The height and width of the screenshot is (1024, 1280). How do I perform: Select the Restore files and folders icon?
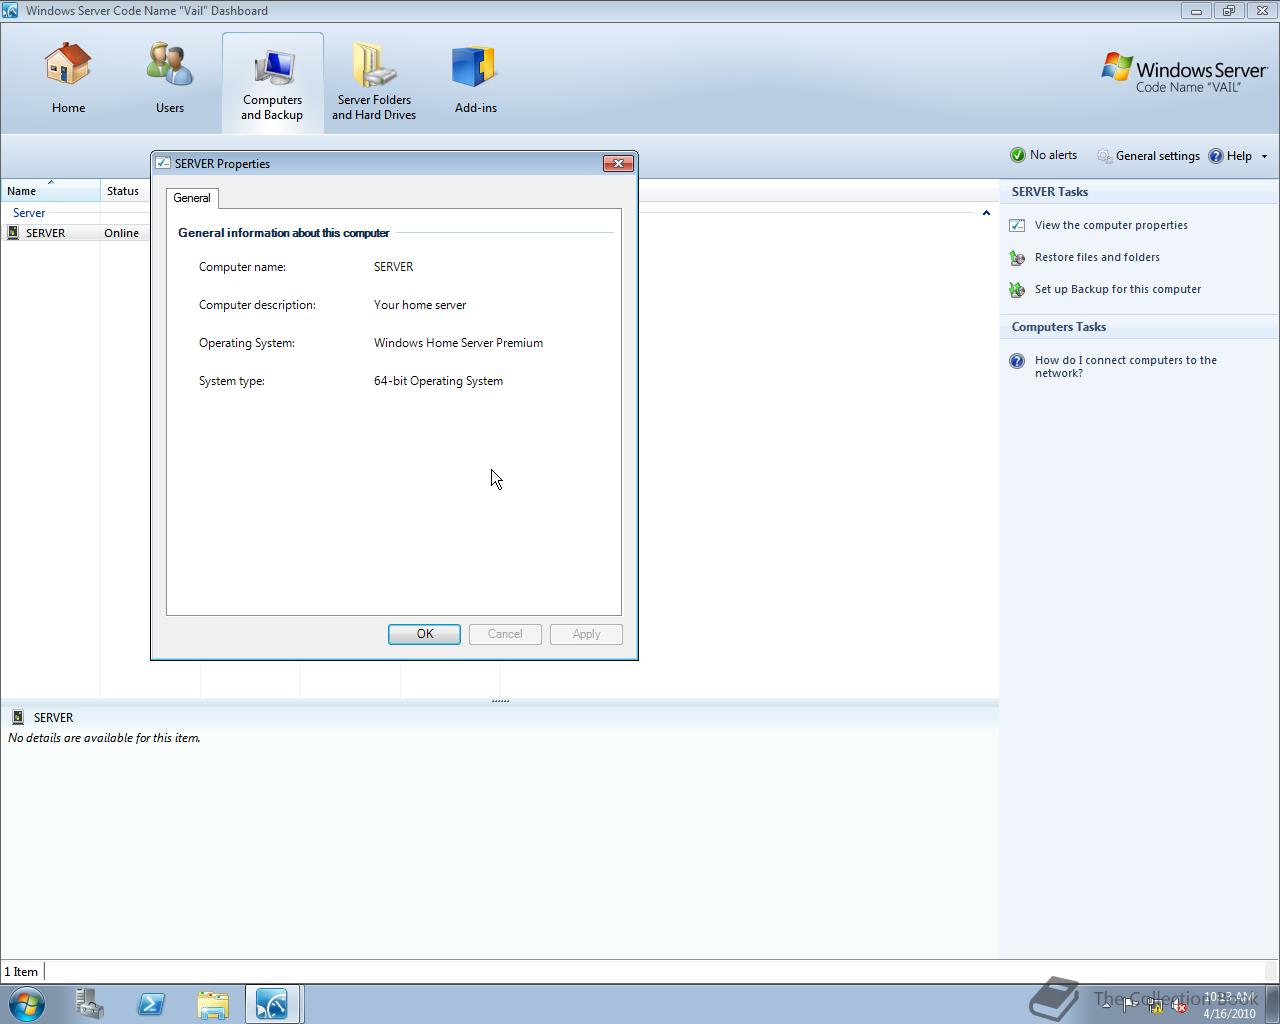pos(1017,258)
